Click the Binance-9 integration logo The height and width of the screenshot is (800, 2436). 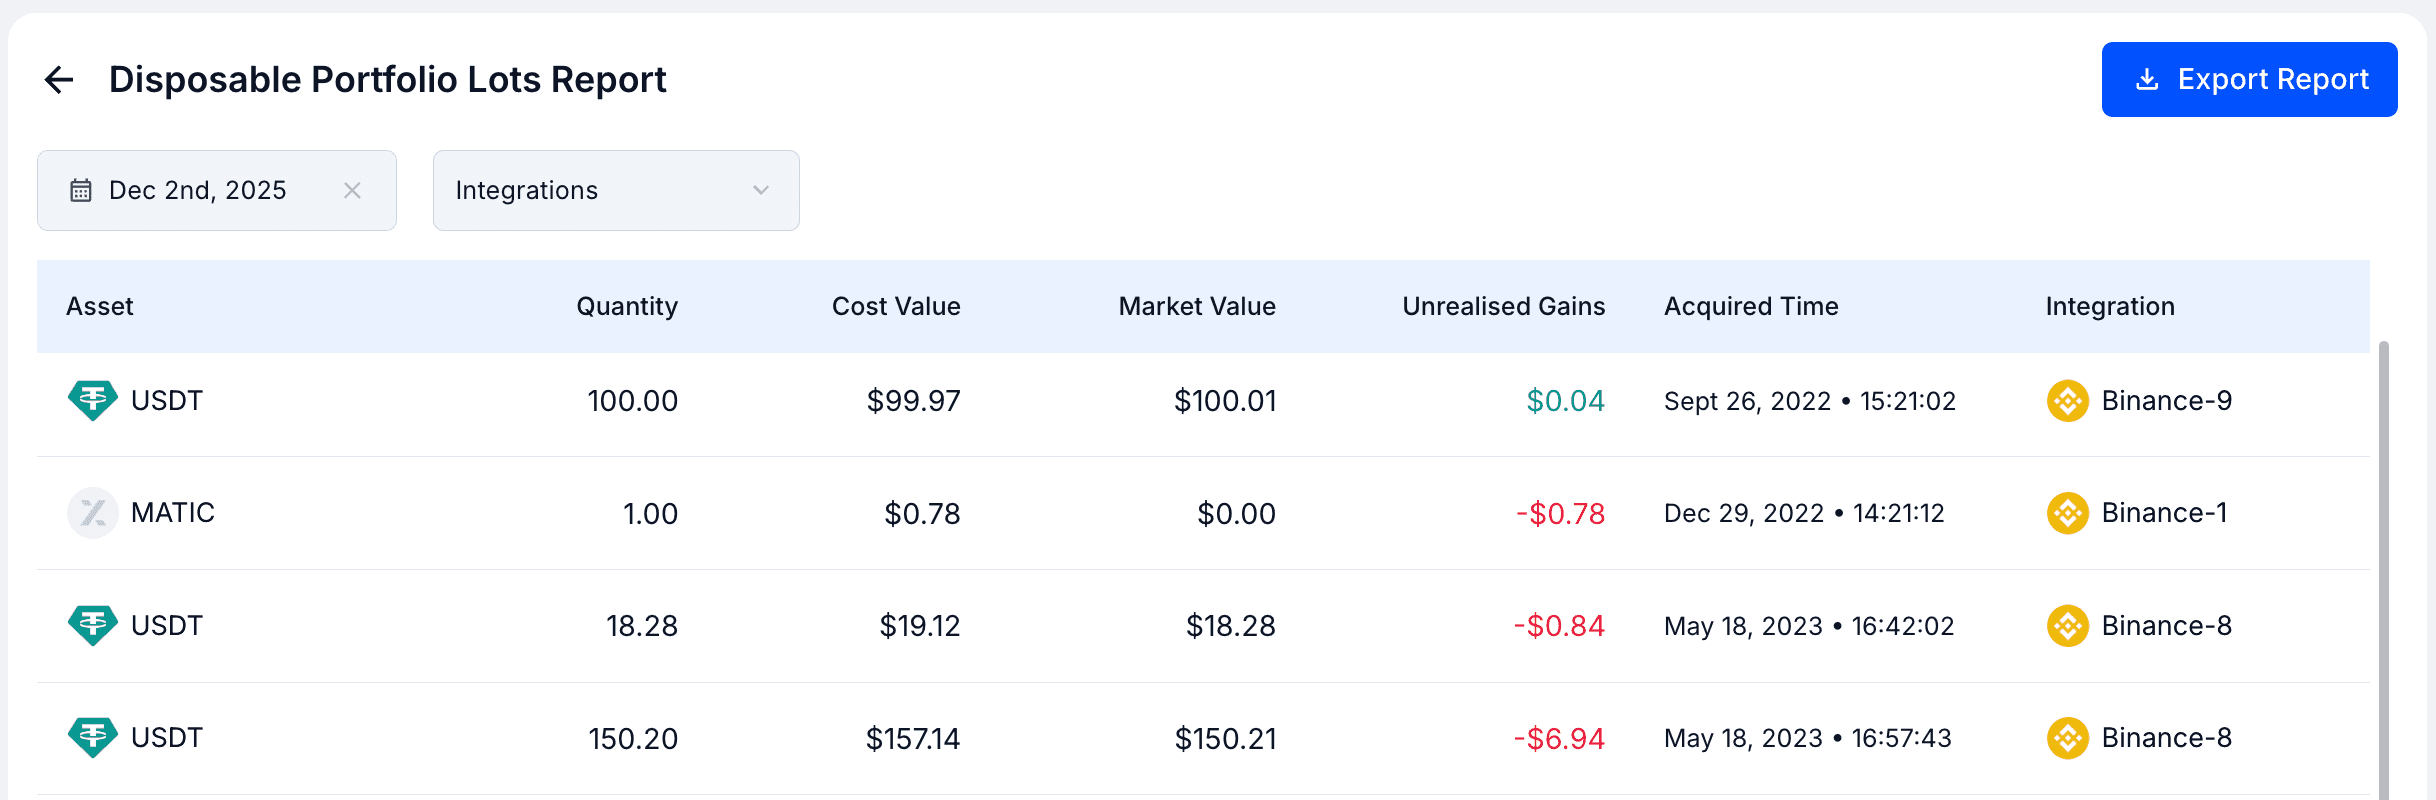click(x=2067, y=401)
